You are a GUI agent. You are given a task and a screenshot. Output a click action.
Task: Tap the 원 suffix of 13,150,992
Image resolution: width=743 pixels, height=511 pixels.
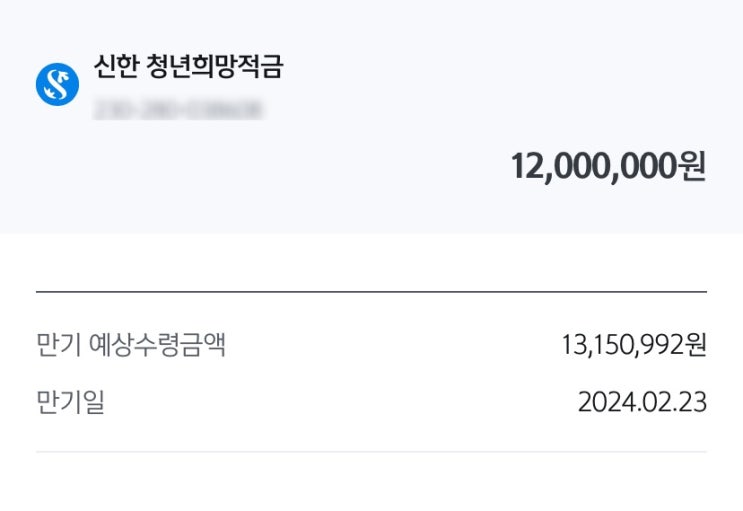click(696, 345)
